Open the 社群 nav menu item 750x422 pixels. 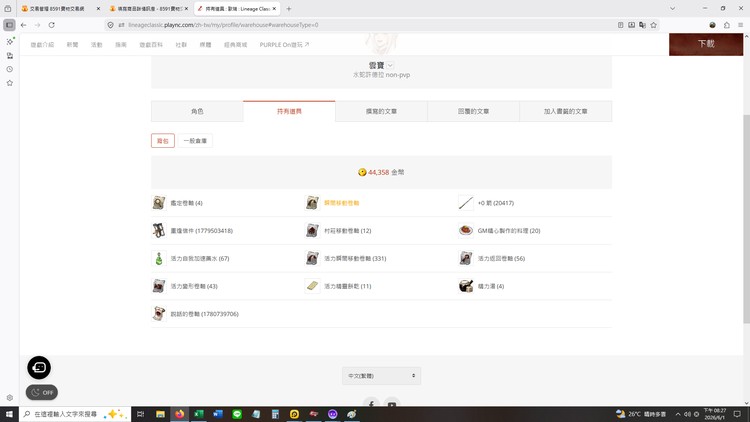click(181, 44)
